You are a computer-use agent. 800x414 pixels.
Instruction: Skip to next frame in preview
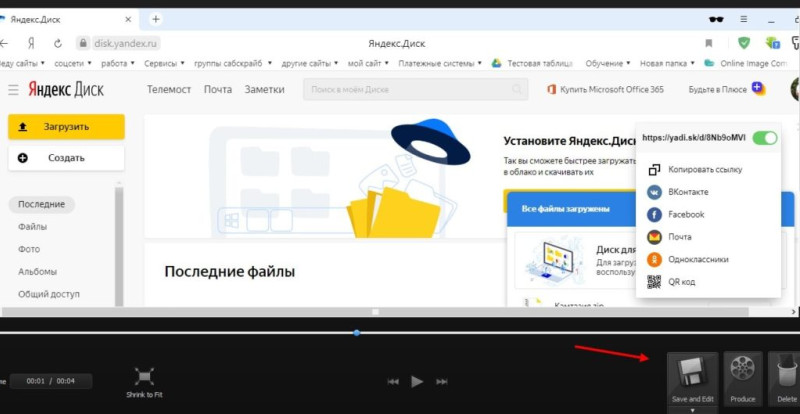point(442,381)
